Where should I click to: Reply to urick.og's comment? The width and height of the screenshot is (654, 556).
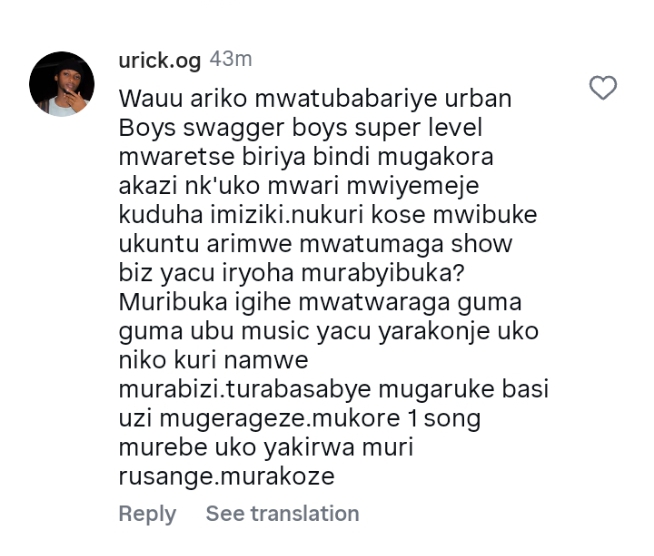pyautogui.click(x=147, y=514)
